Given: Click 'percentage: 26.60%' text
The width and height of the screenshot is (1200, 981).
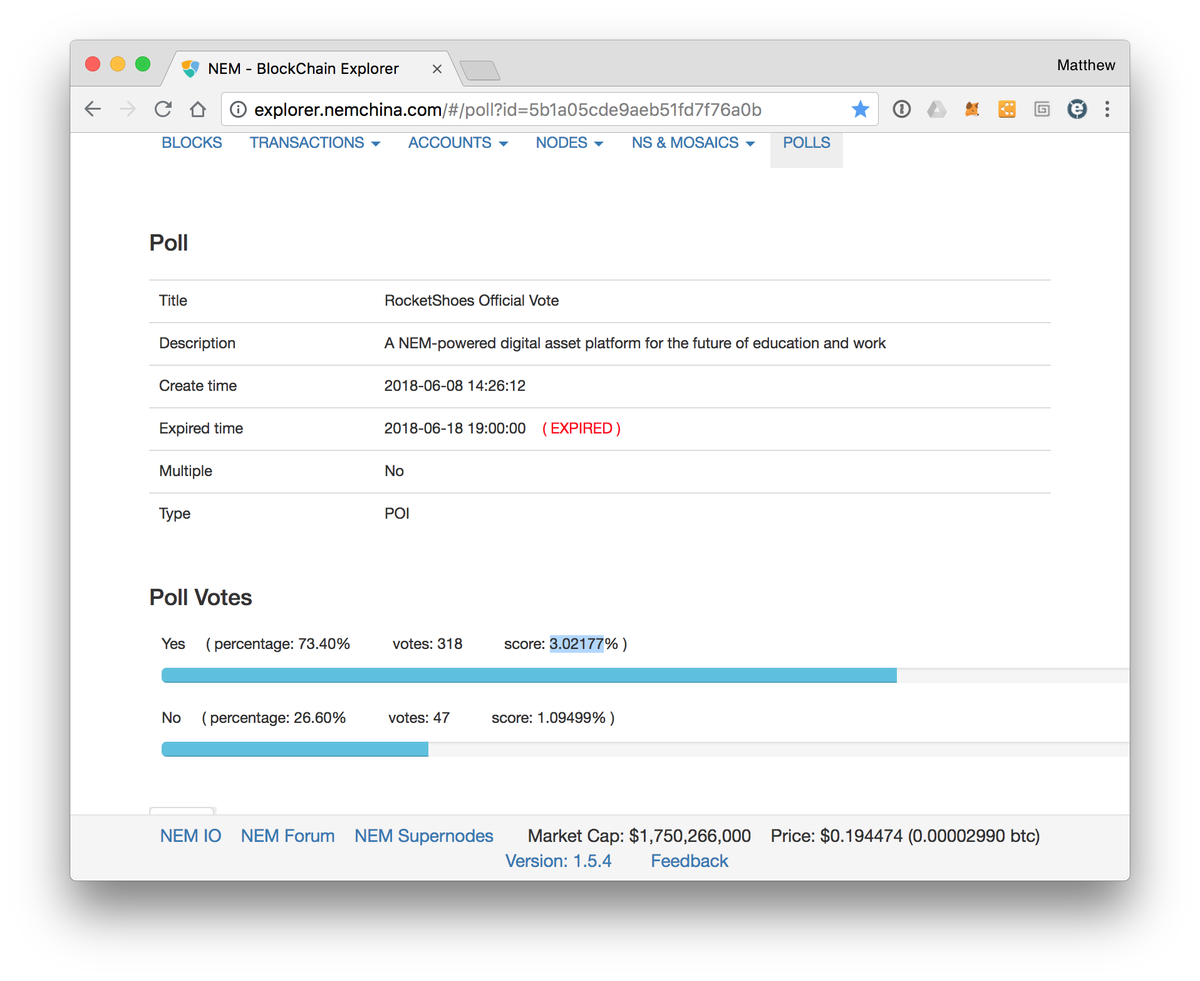Looking at the screenshot, I should [x=278, y=718].
